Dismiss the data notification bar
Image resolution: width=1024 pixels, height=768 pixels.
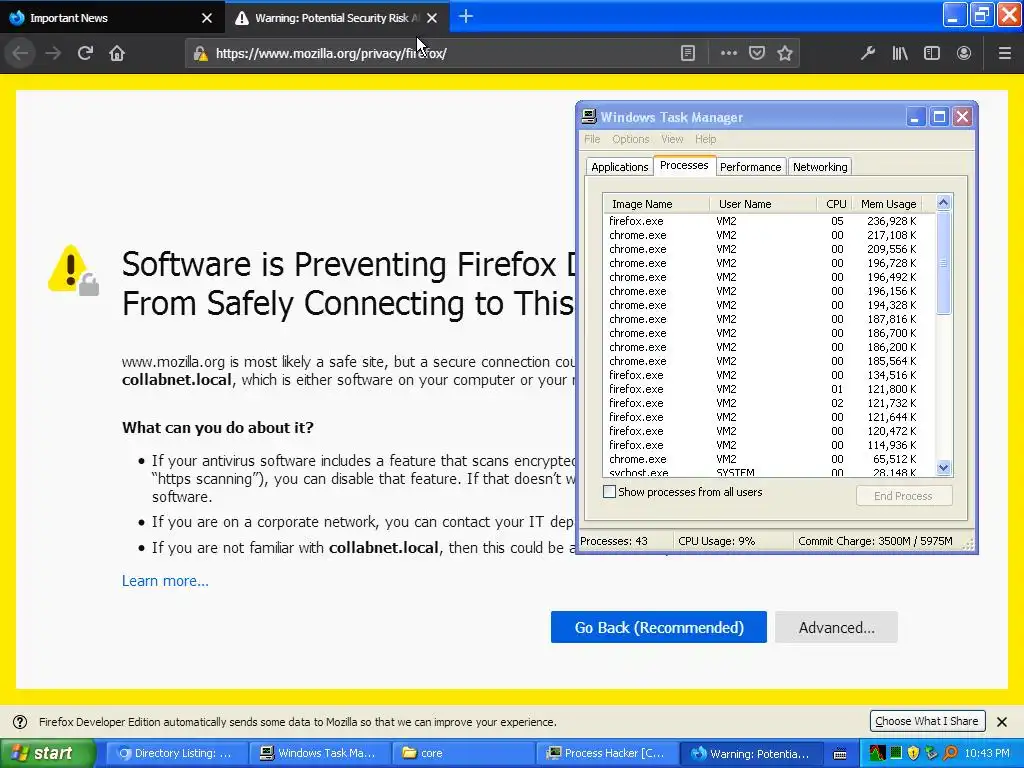click(x=1002, y=722)
